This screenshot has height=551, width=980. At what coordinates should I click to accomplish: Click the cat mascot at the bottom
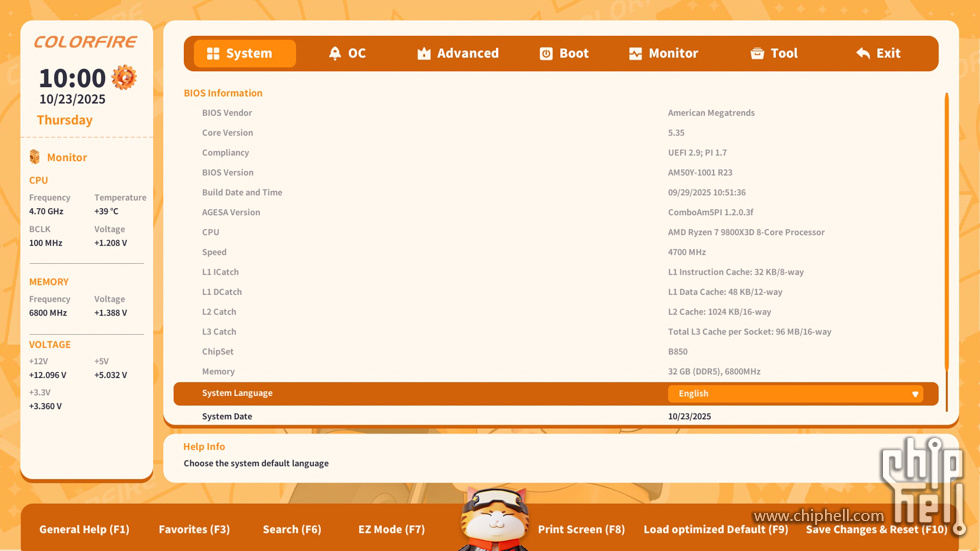point(494,519)
